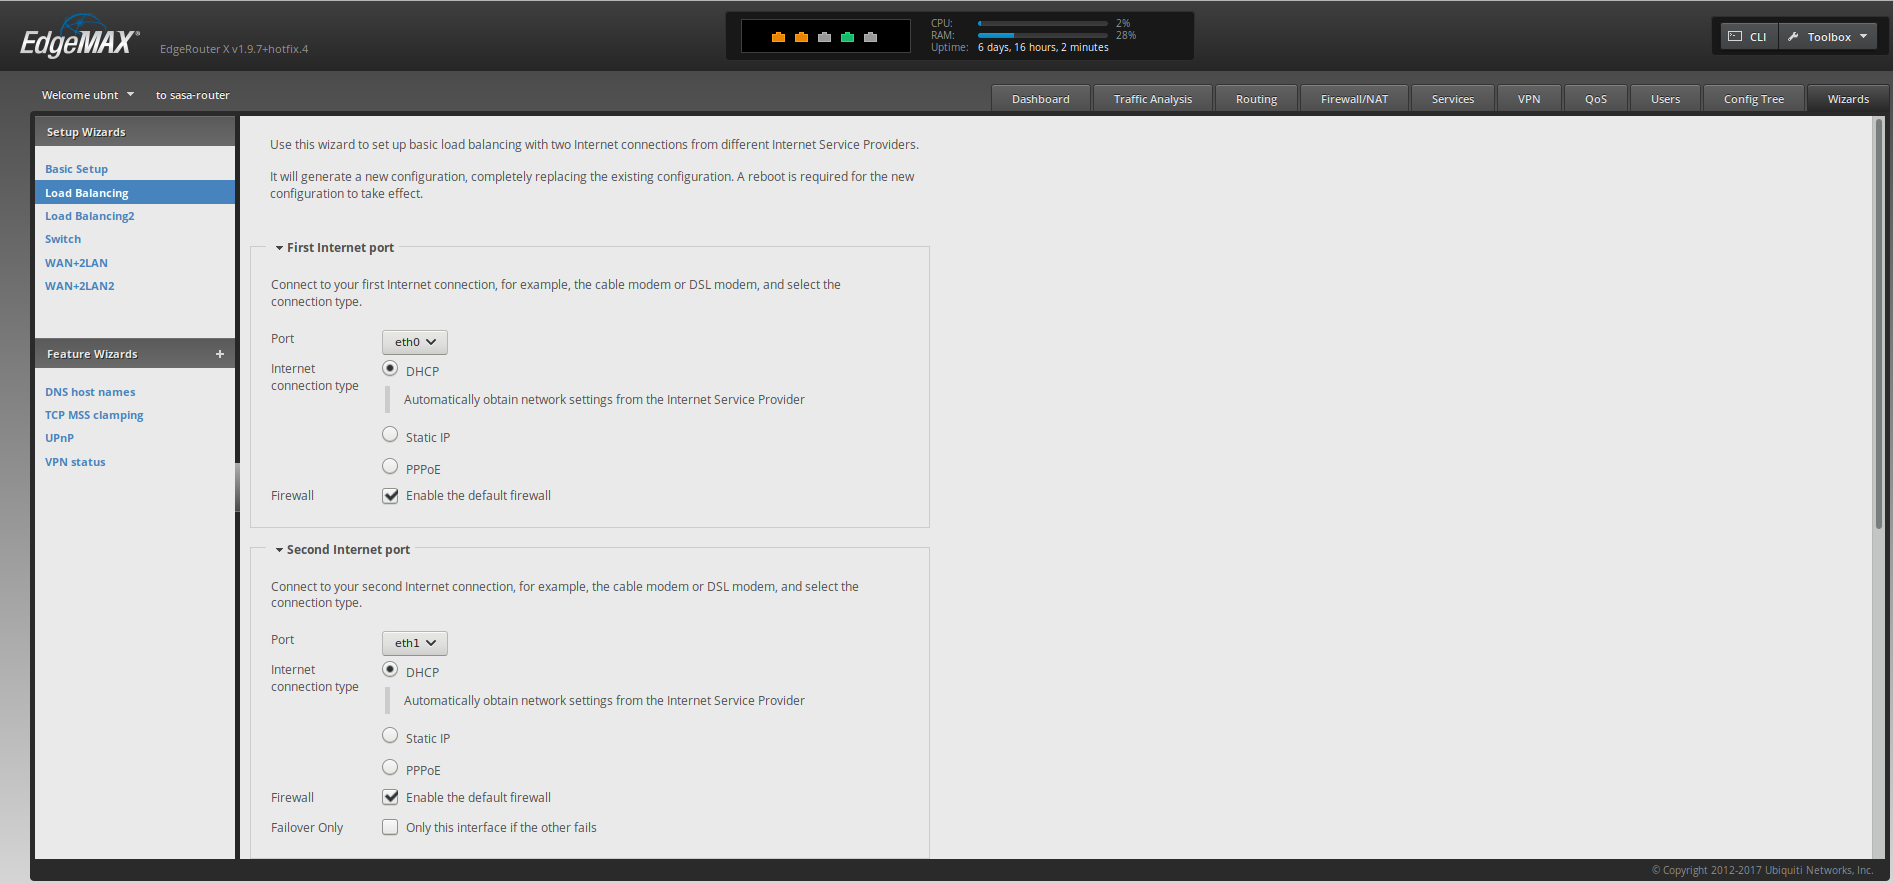Disable default firewall on first Internet port
Image resolution: width=1893 pixels, height=884 pixels.
(390, 496)
